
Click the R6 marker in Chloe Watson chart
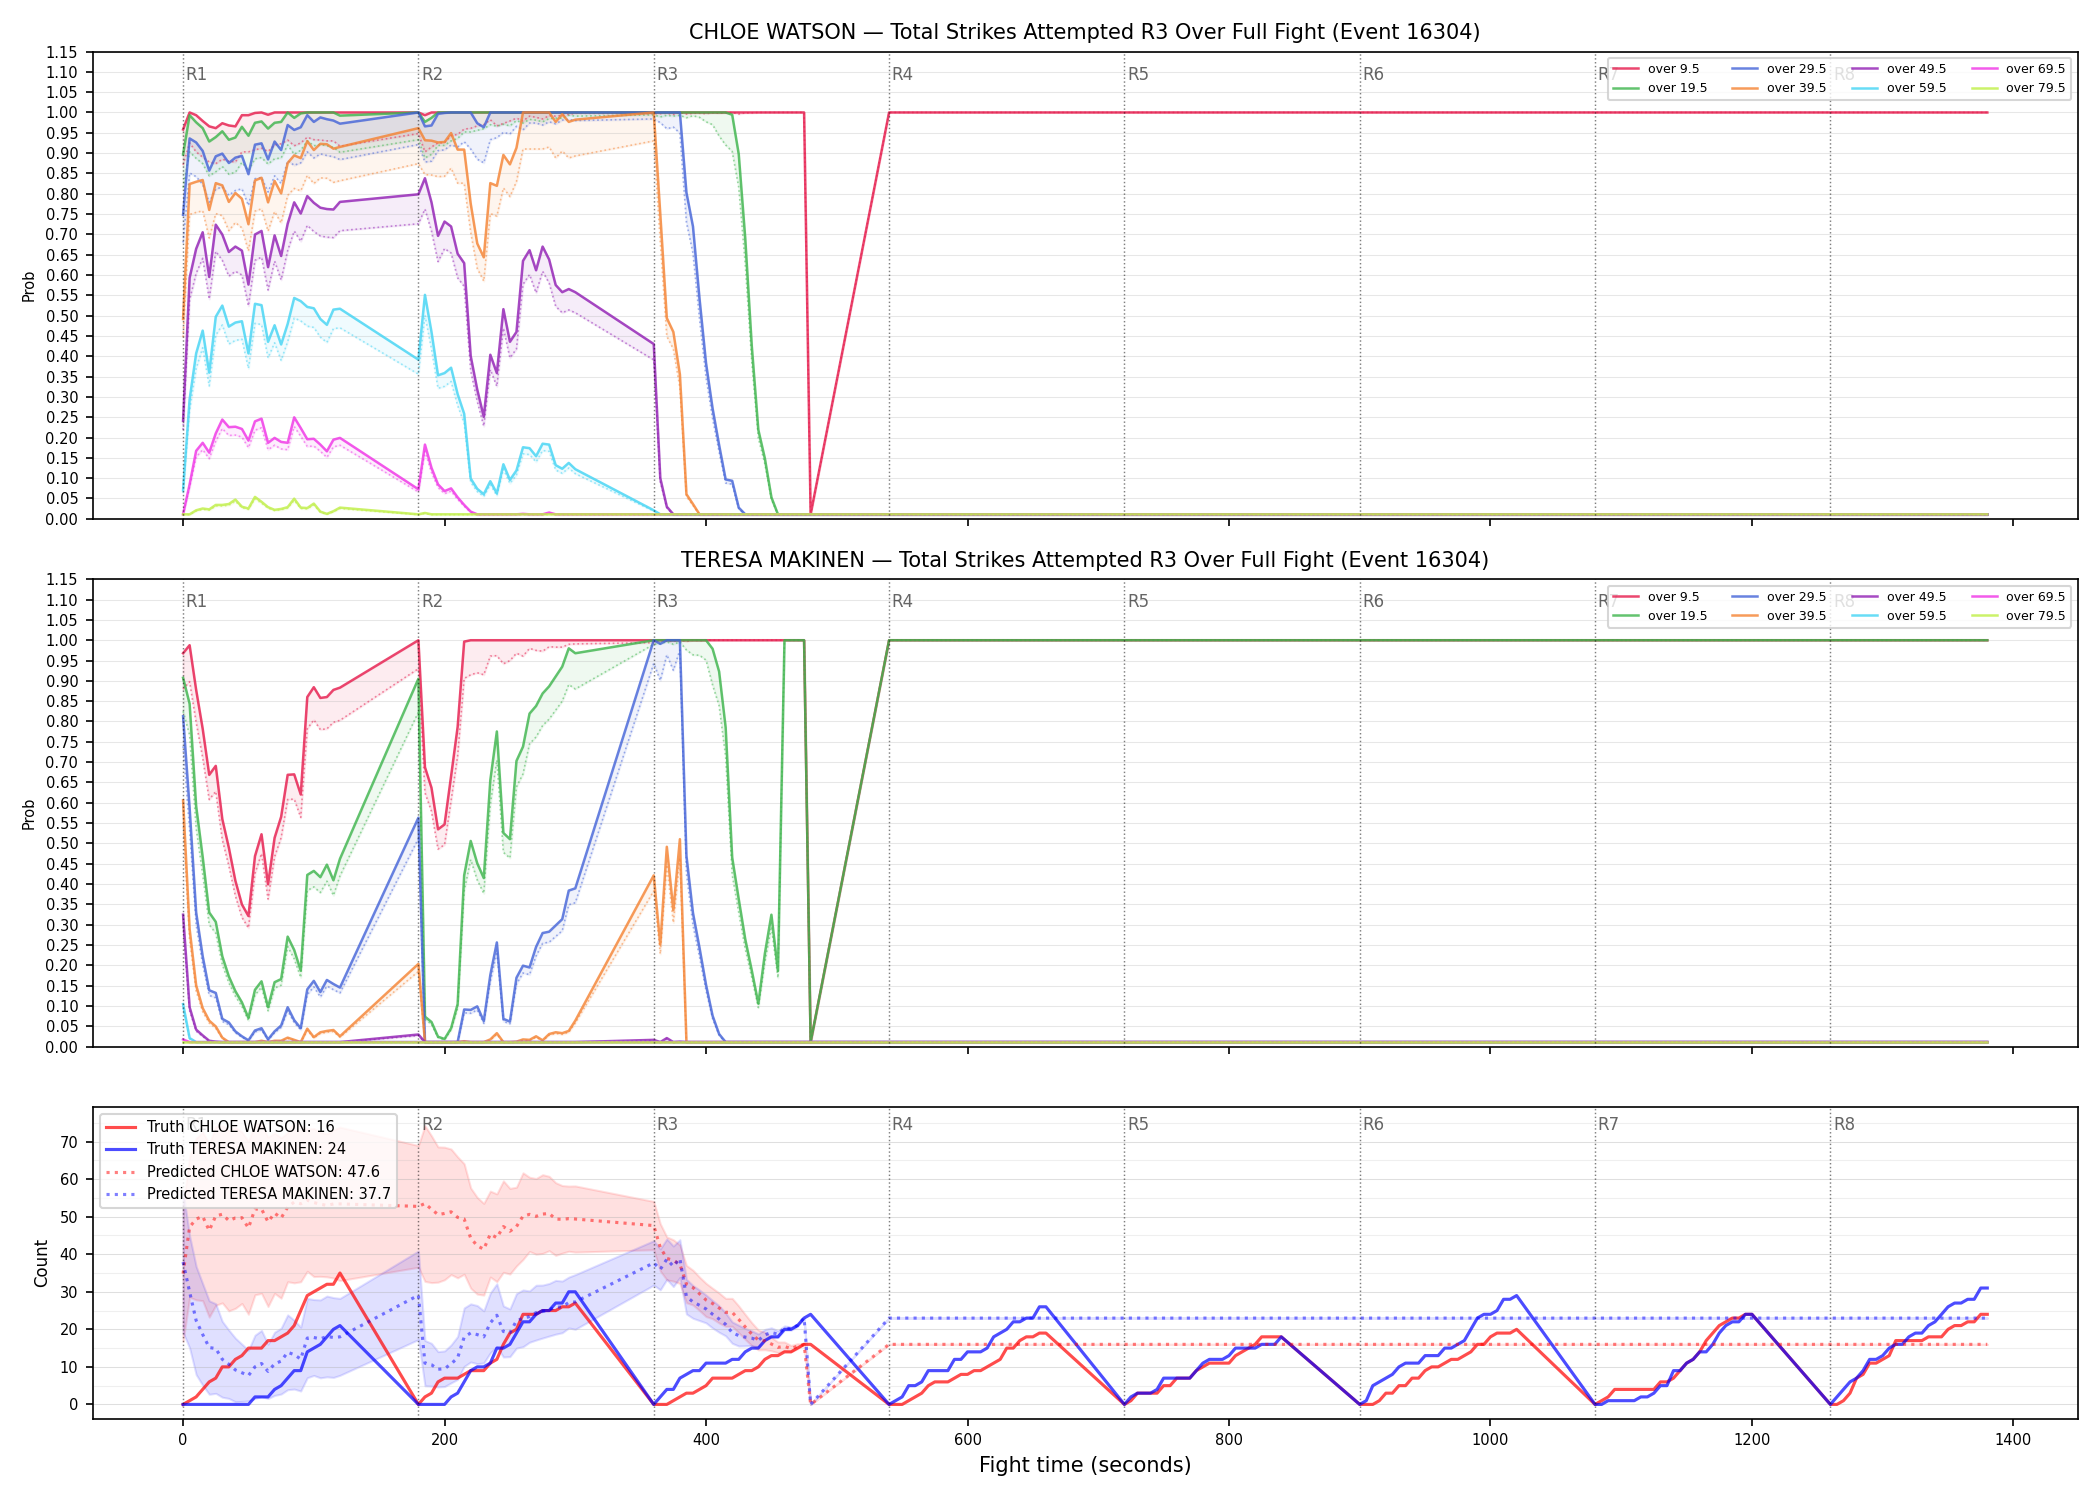pyautogui.click(x=1373, y=74)
